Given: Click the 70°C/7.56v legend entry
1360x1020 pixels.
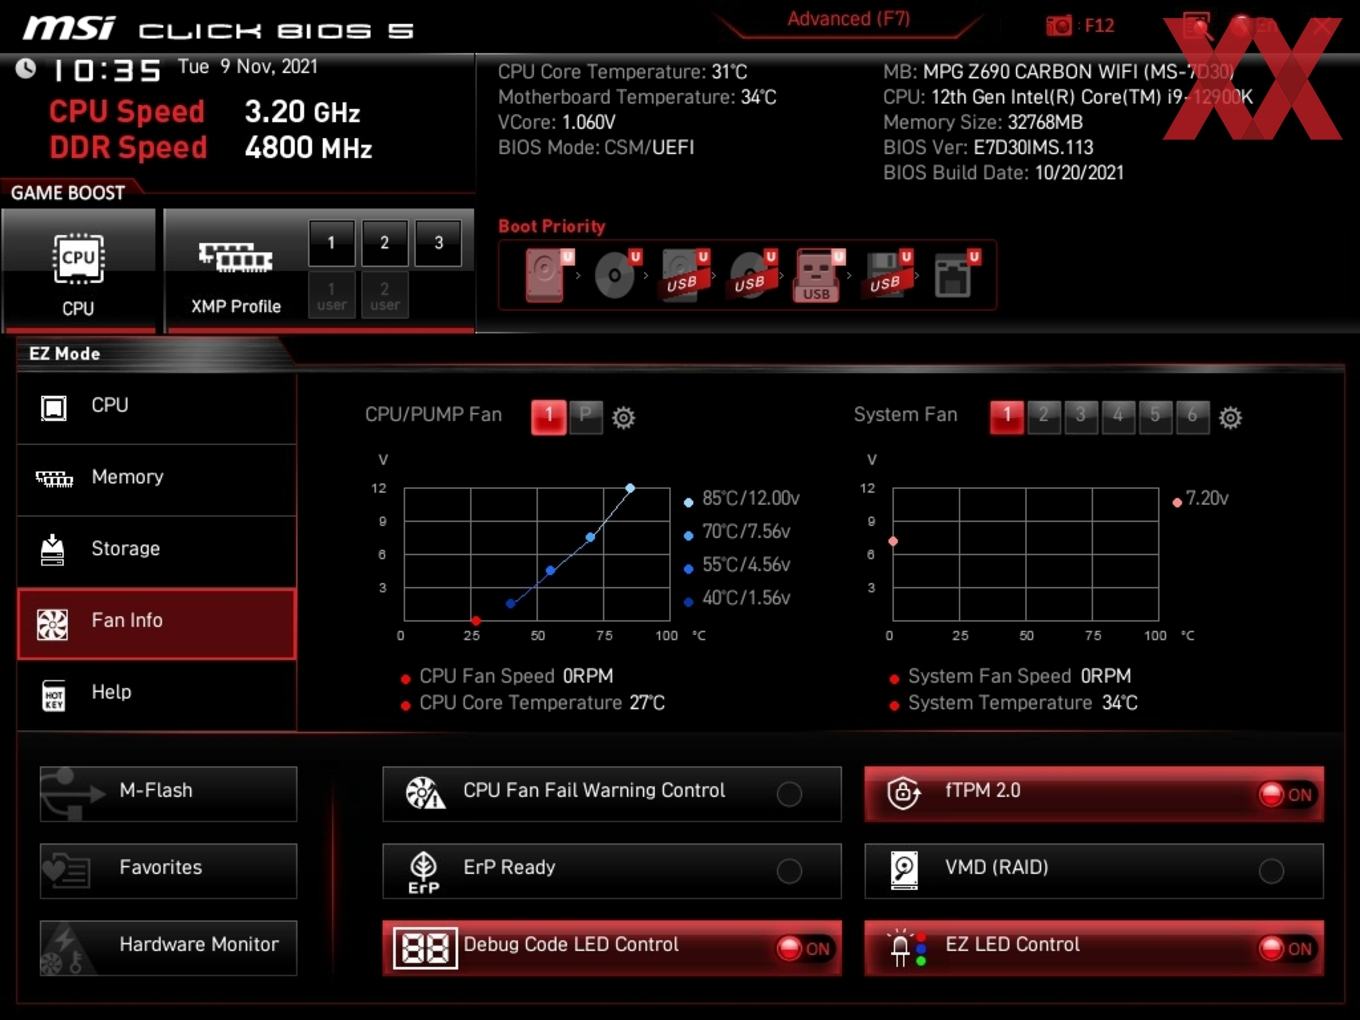Looking at the screenshot, I should coord(737,531).
